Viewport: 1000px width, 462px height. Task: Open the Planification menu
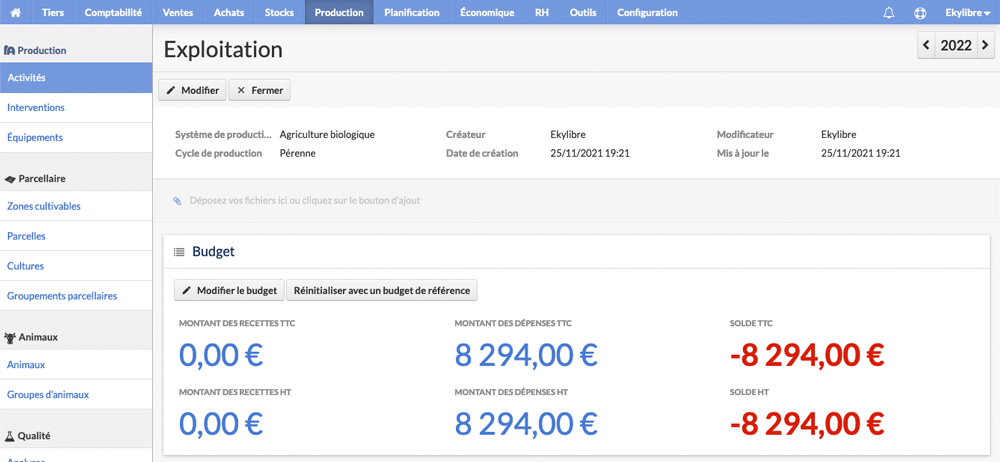tap(411, 12)
